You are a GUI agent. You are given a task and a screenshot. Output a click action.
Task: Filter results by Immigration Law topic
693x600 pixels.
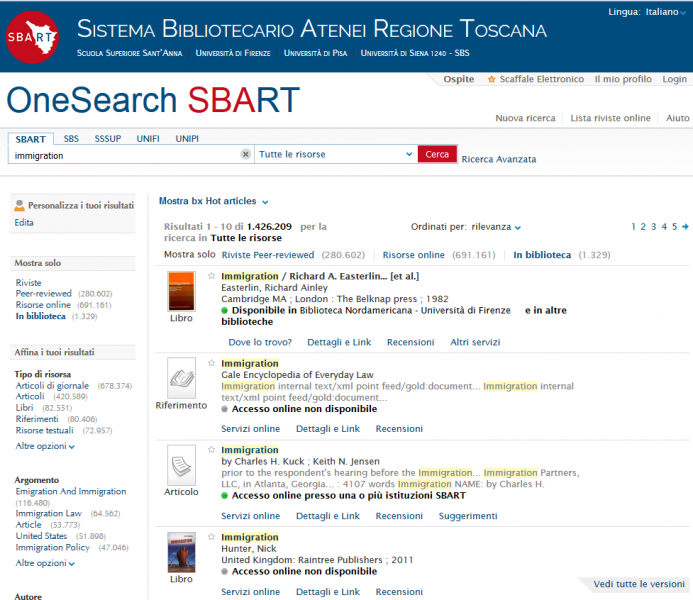point(48,513)
